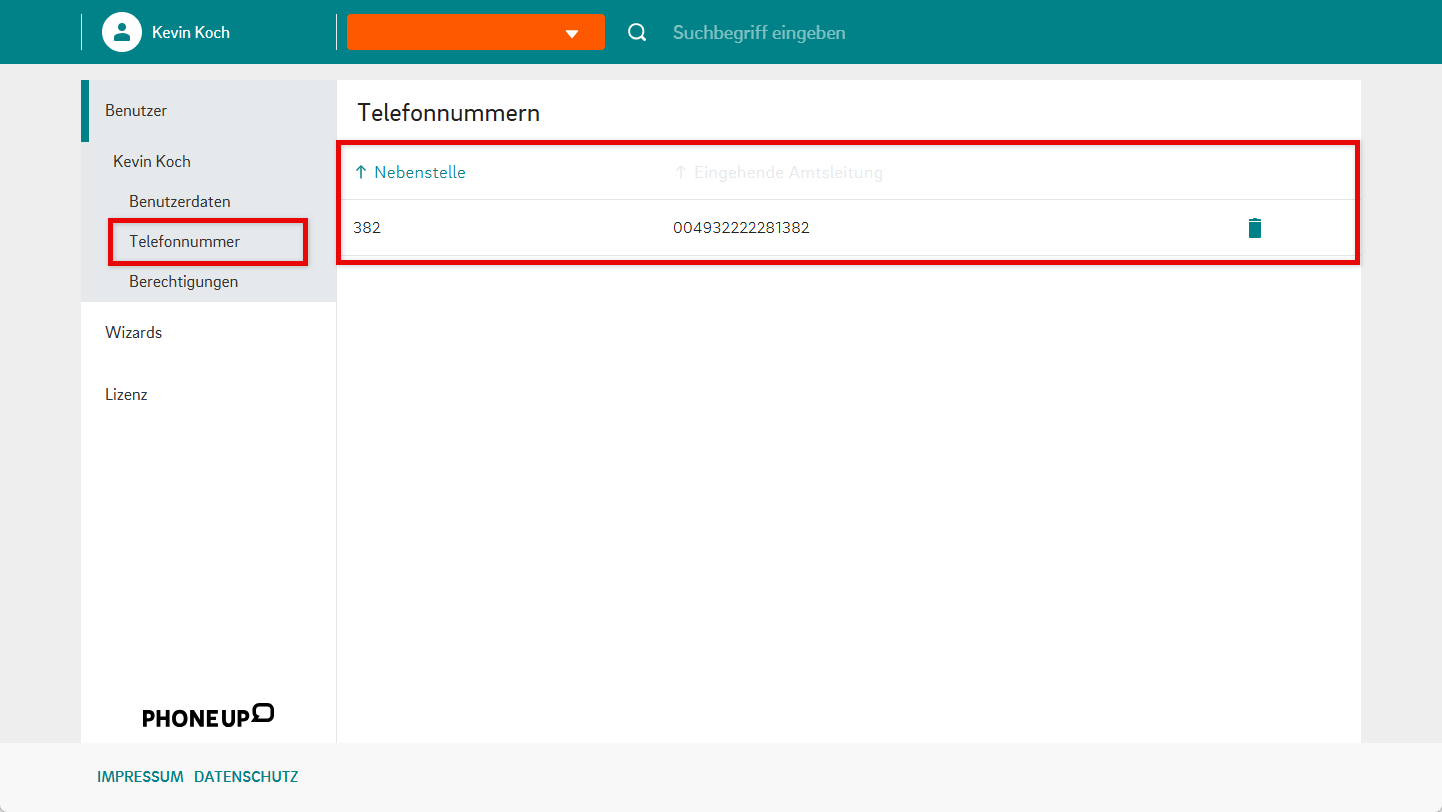
Task: Click the number 004932222281382 in the table
Action: [741, 228]
